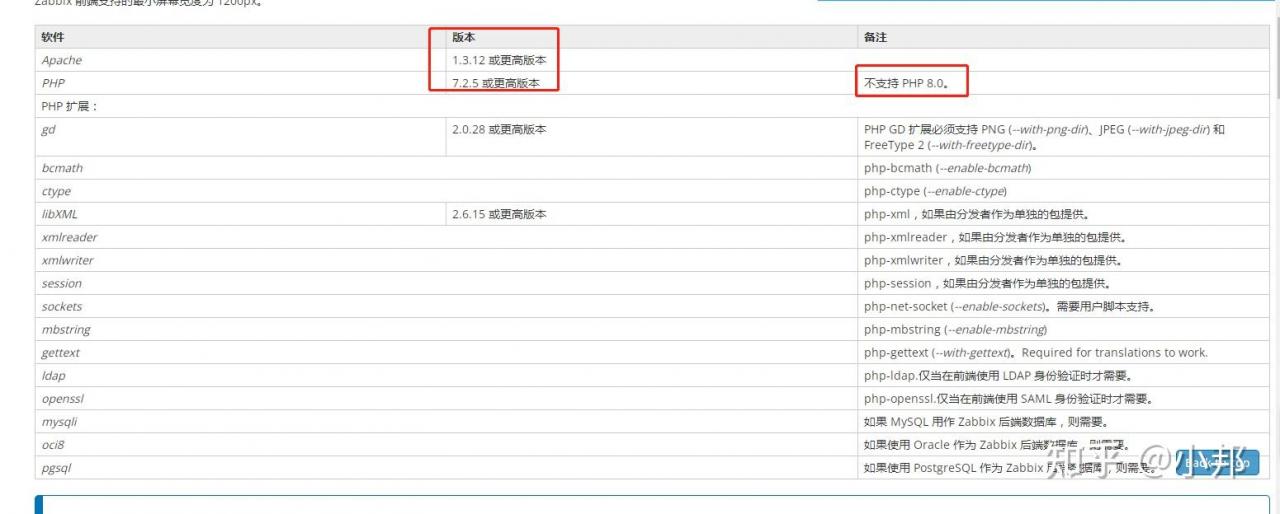Click the 'php-gettext (--with-gettext)' remark
The image size is (1280, 514).
1036,352
